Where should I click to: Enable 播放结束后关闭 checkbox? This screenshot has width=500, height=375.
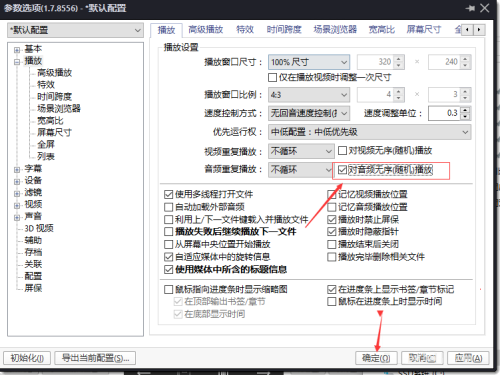tap(332, 244)
